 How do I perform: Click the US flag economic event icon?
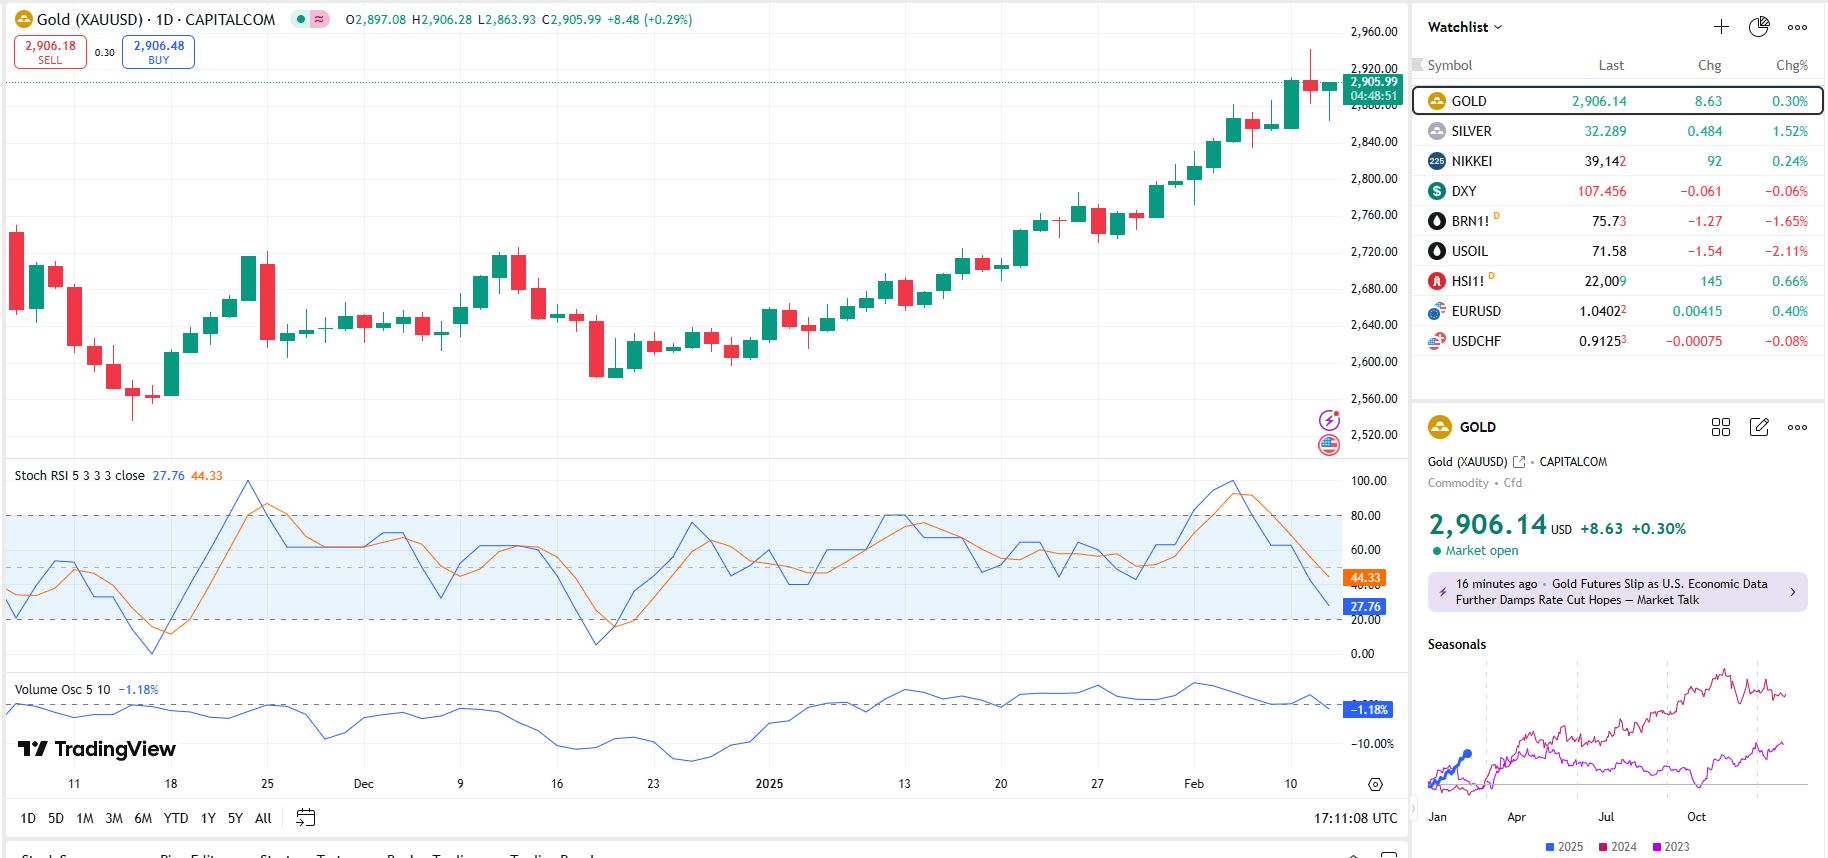click(x=1329, y=445)
